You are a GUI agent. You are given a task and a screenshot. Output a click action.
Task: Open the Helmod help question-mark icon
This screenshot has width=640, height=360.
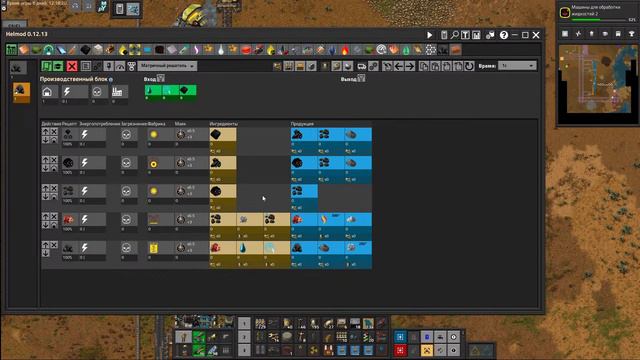504,35
